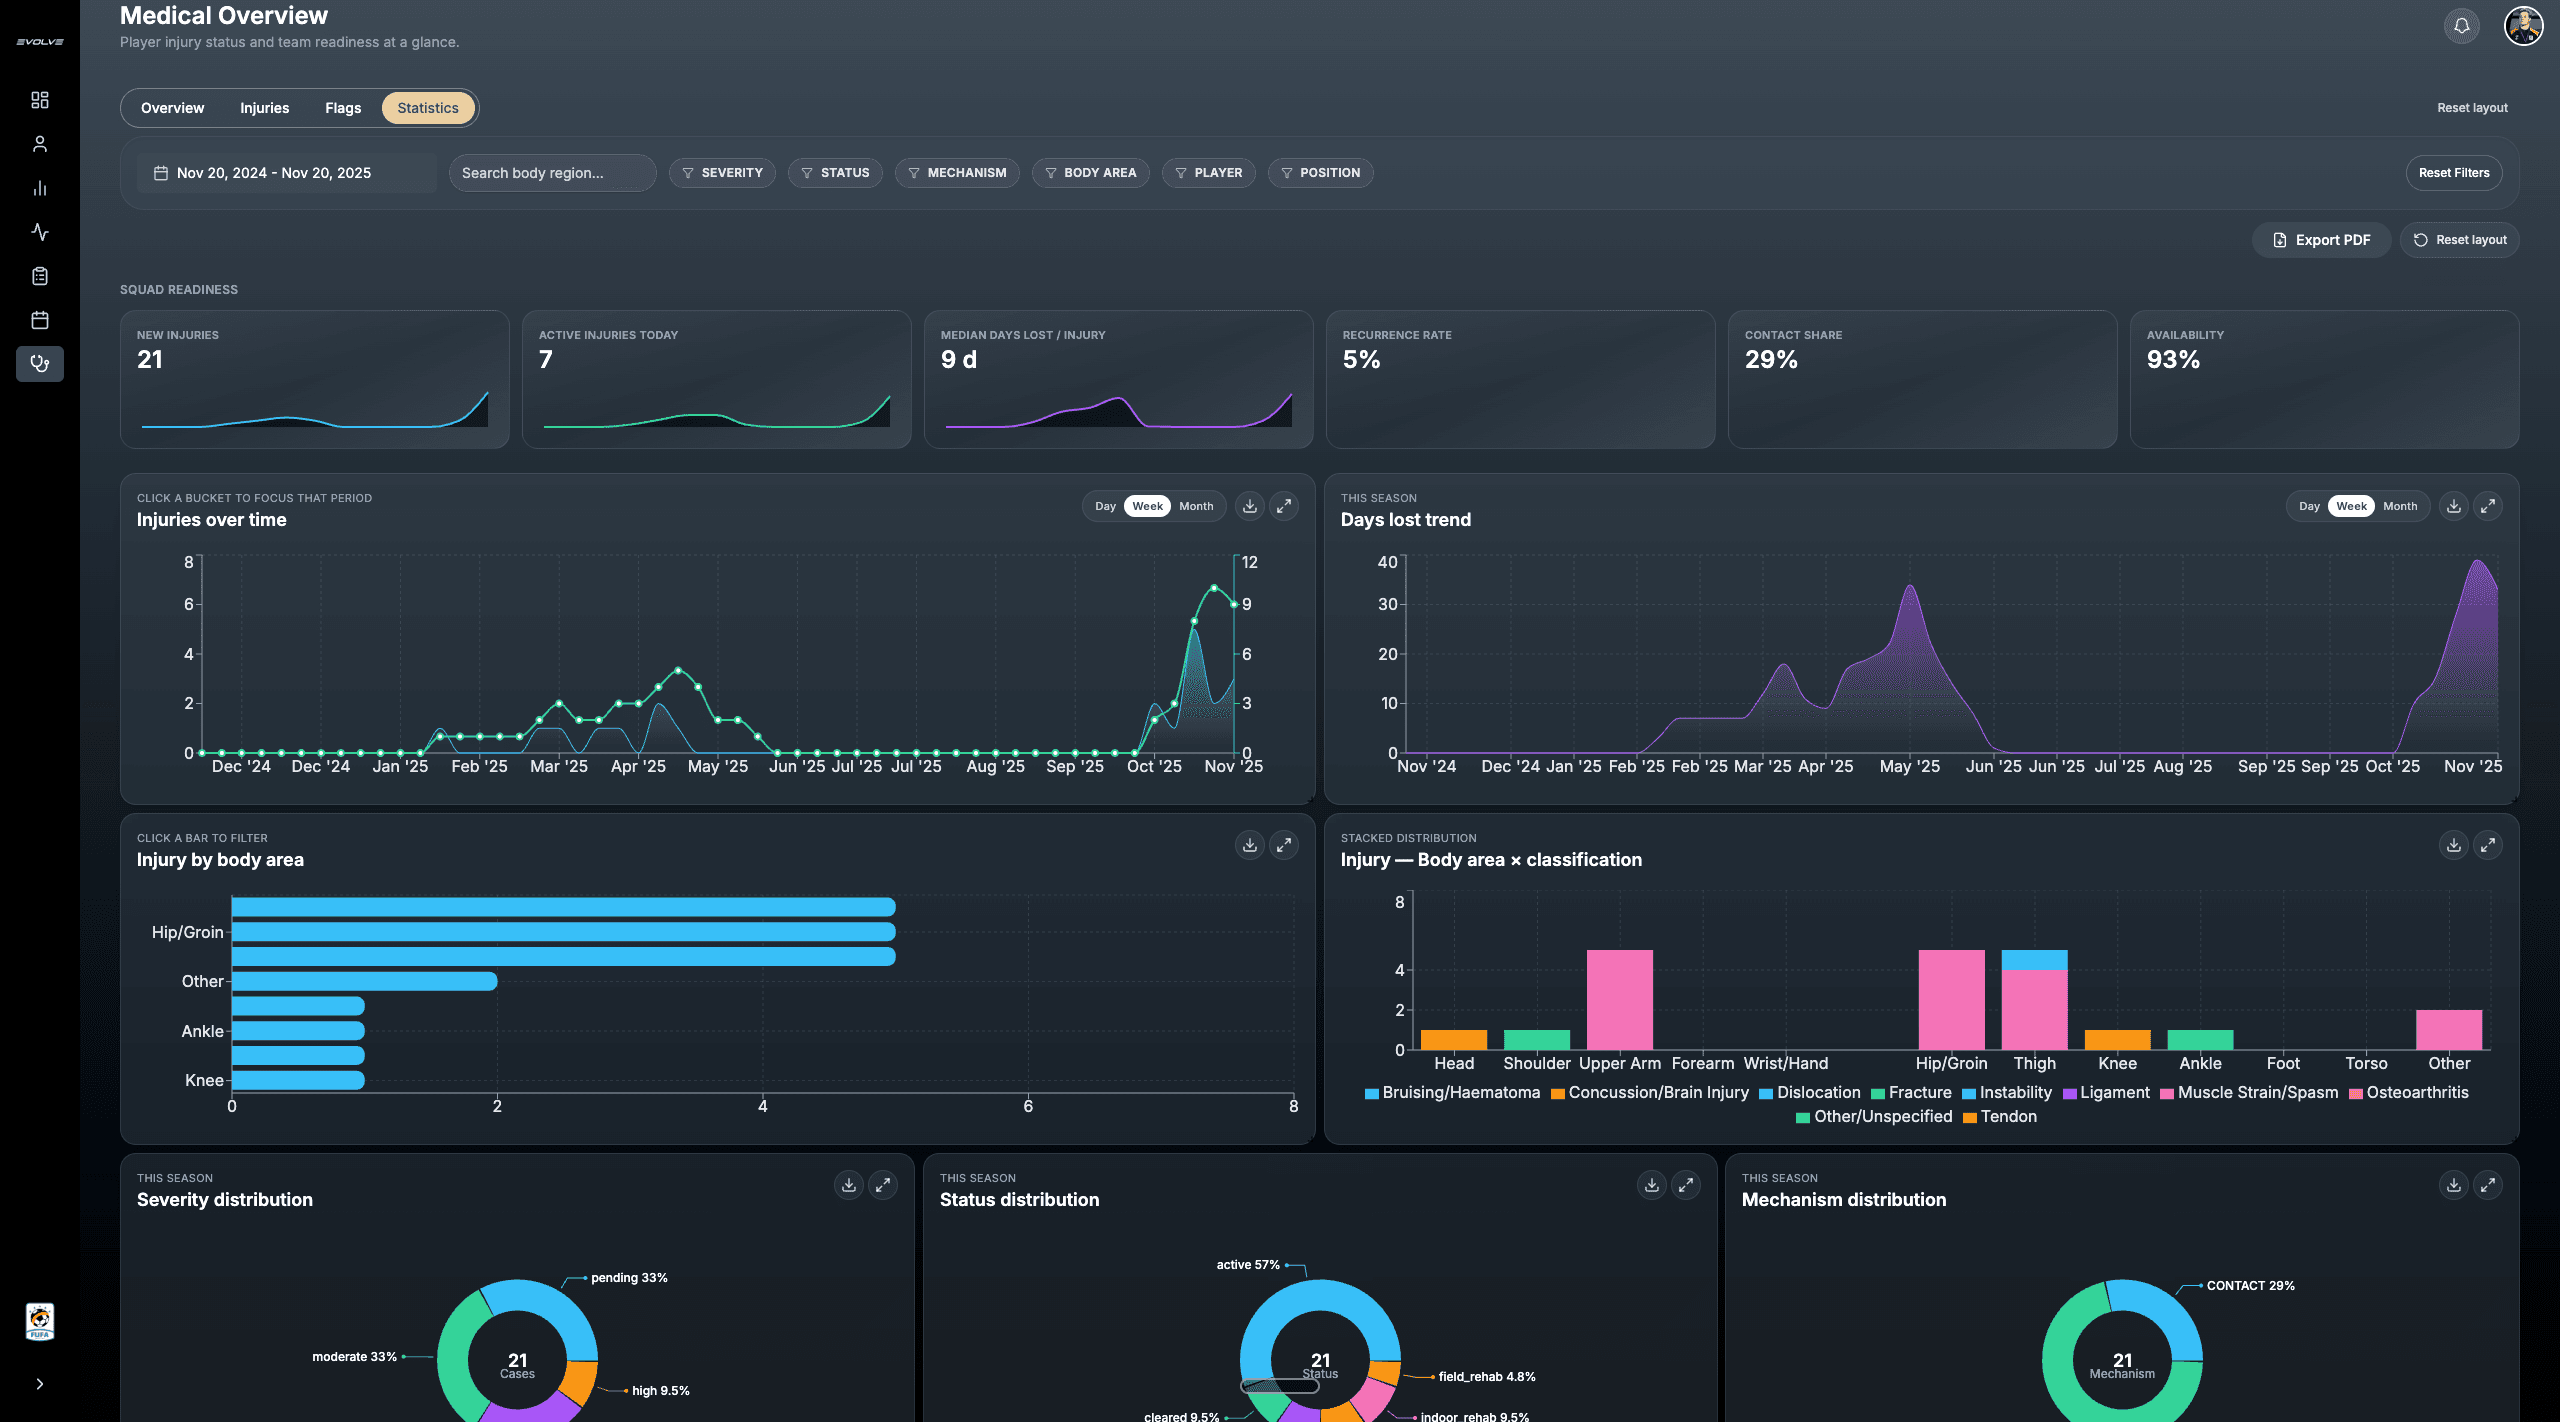Open the calendar sidebar icon
This screenshot has height=1422, width=2560.
(40, 320)
